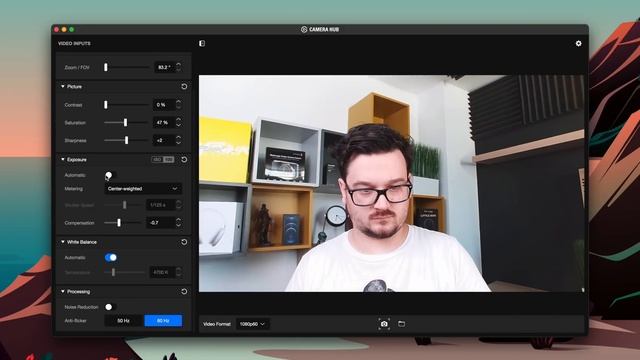Click the Contrast value field

[164, 105]
